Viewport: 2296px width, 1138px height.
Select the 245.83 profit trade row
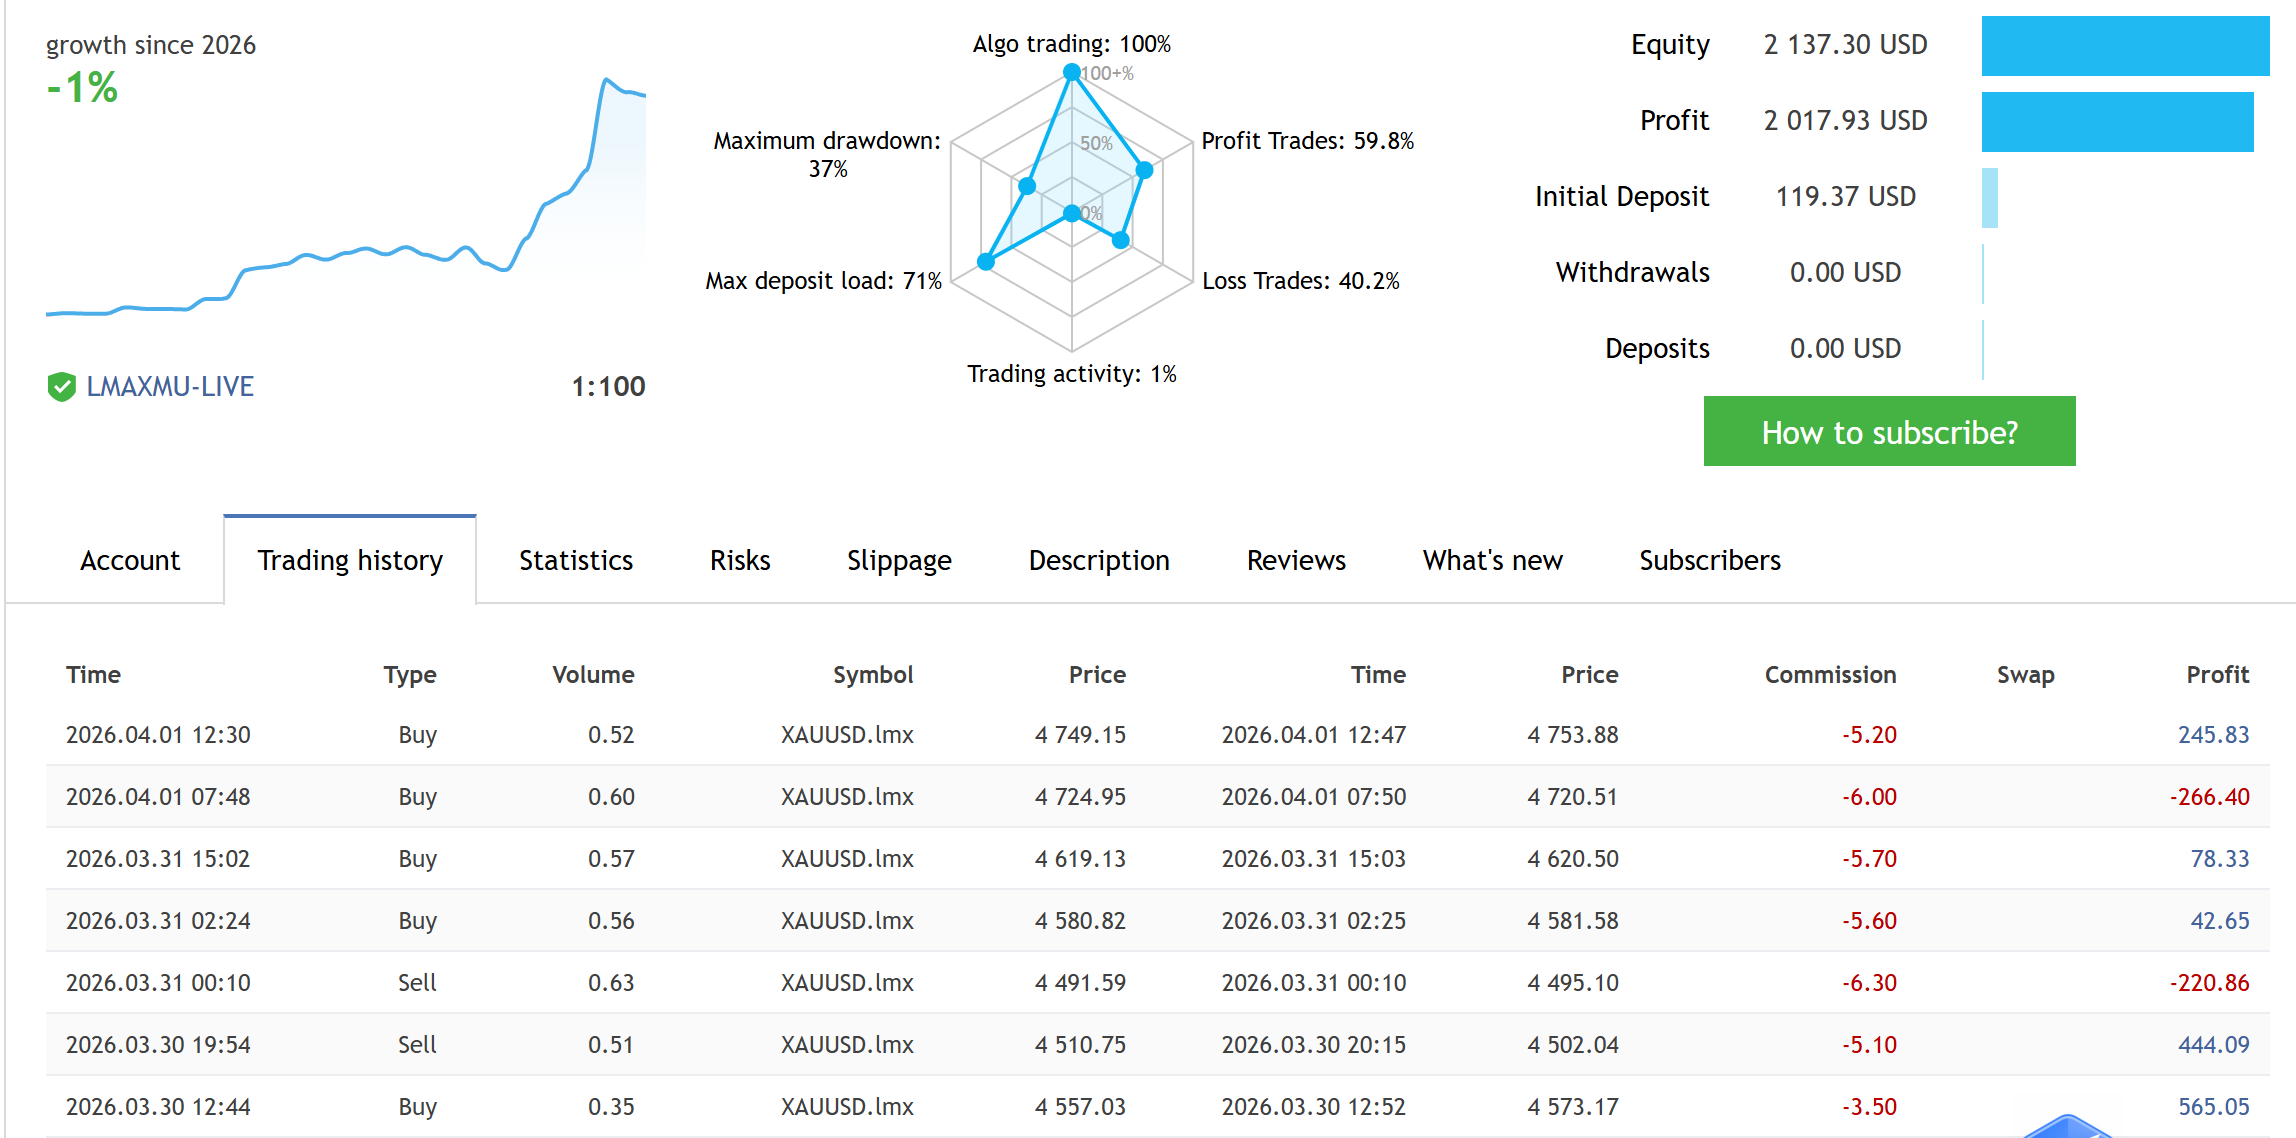coord(1156,735)
